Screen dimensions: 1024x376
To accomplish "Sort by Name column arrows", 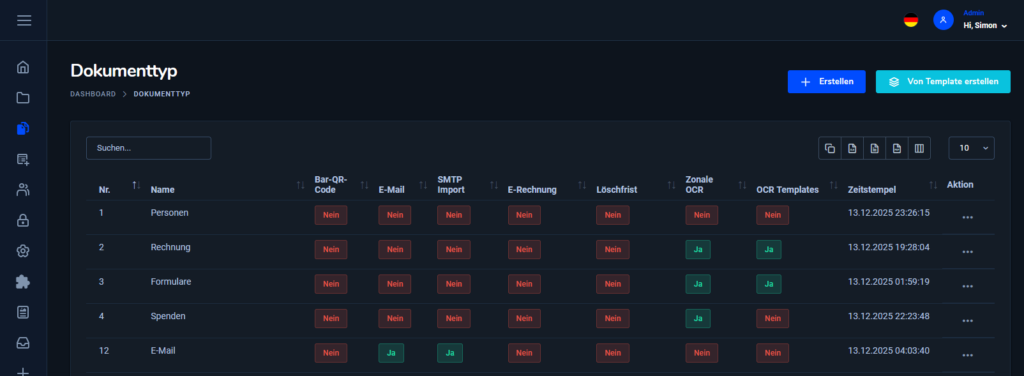I will pos(300,185).
